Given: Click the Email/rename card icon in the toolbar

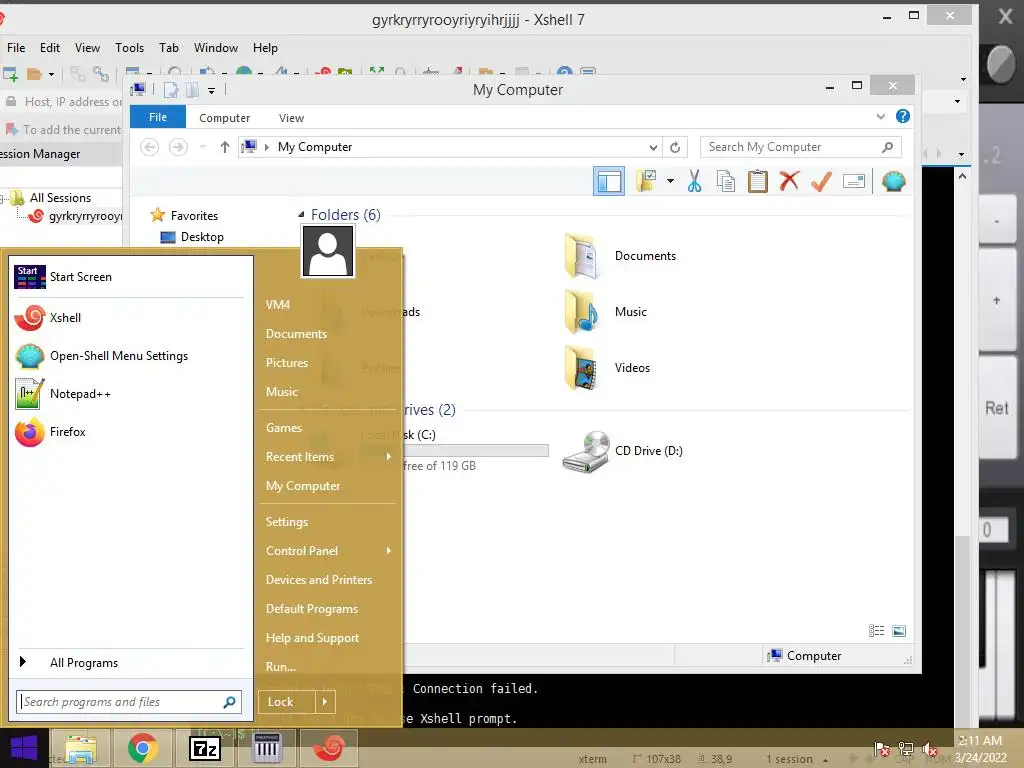Looking at the screenshot, I should tap(854, 181).
